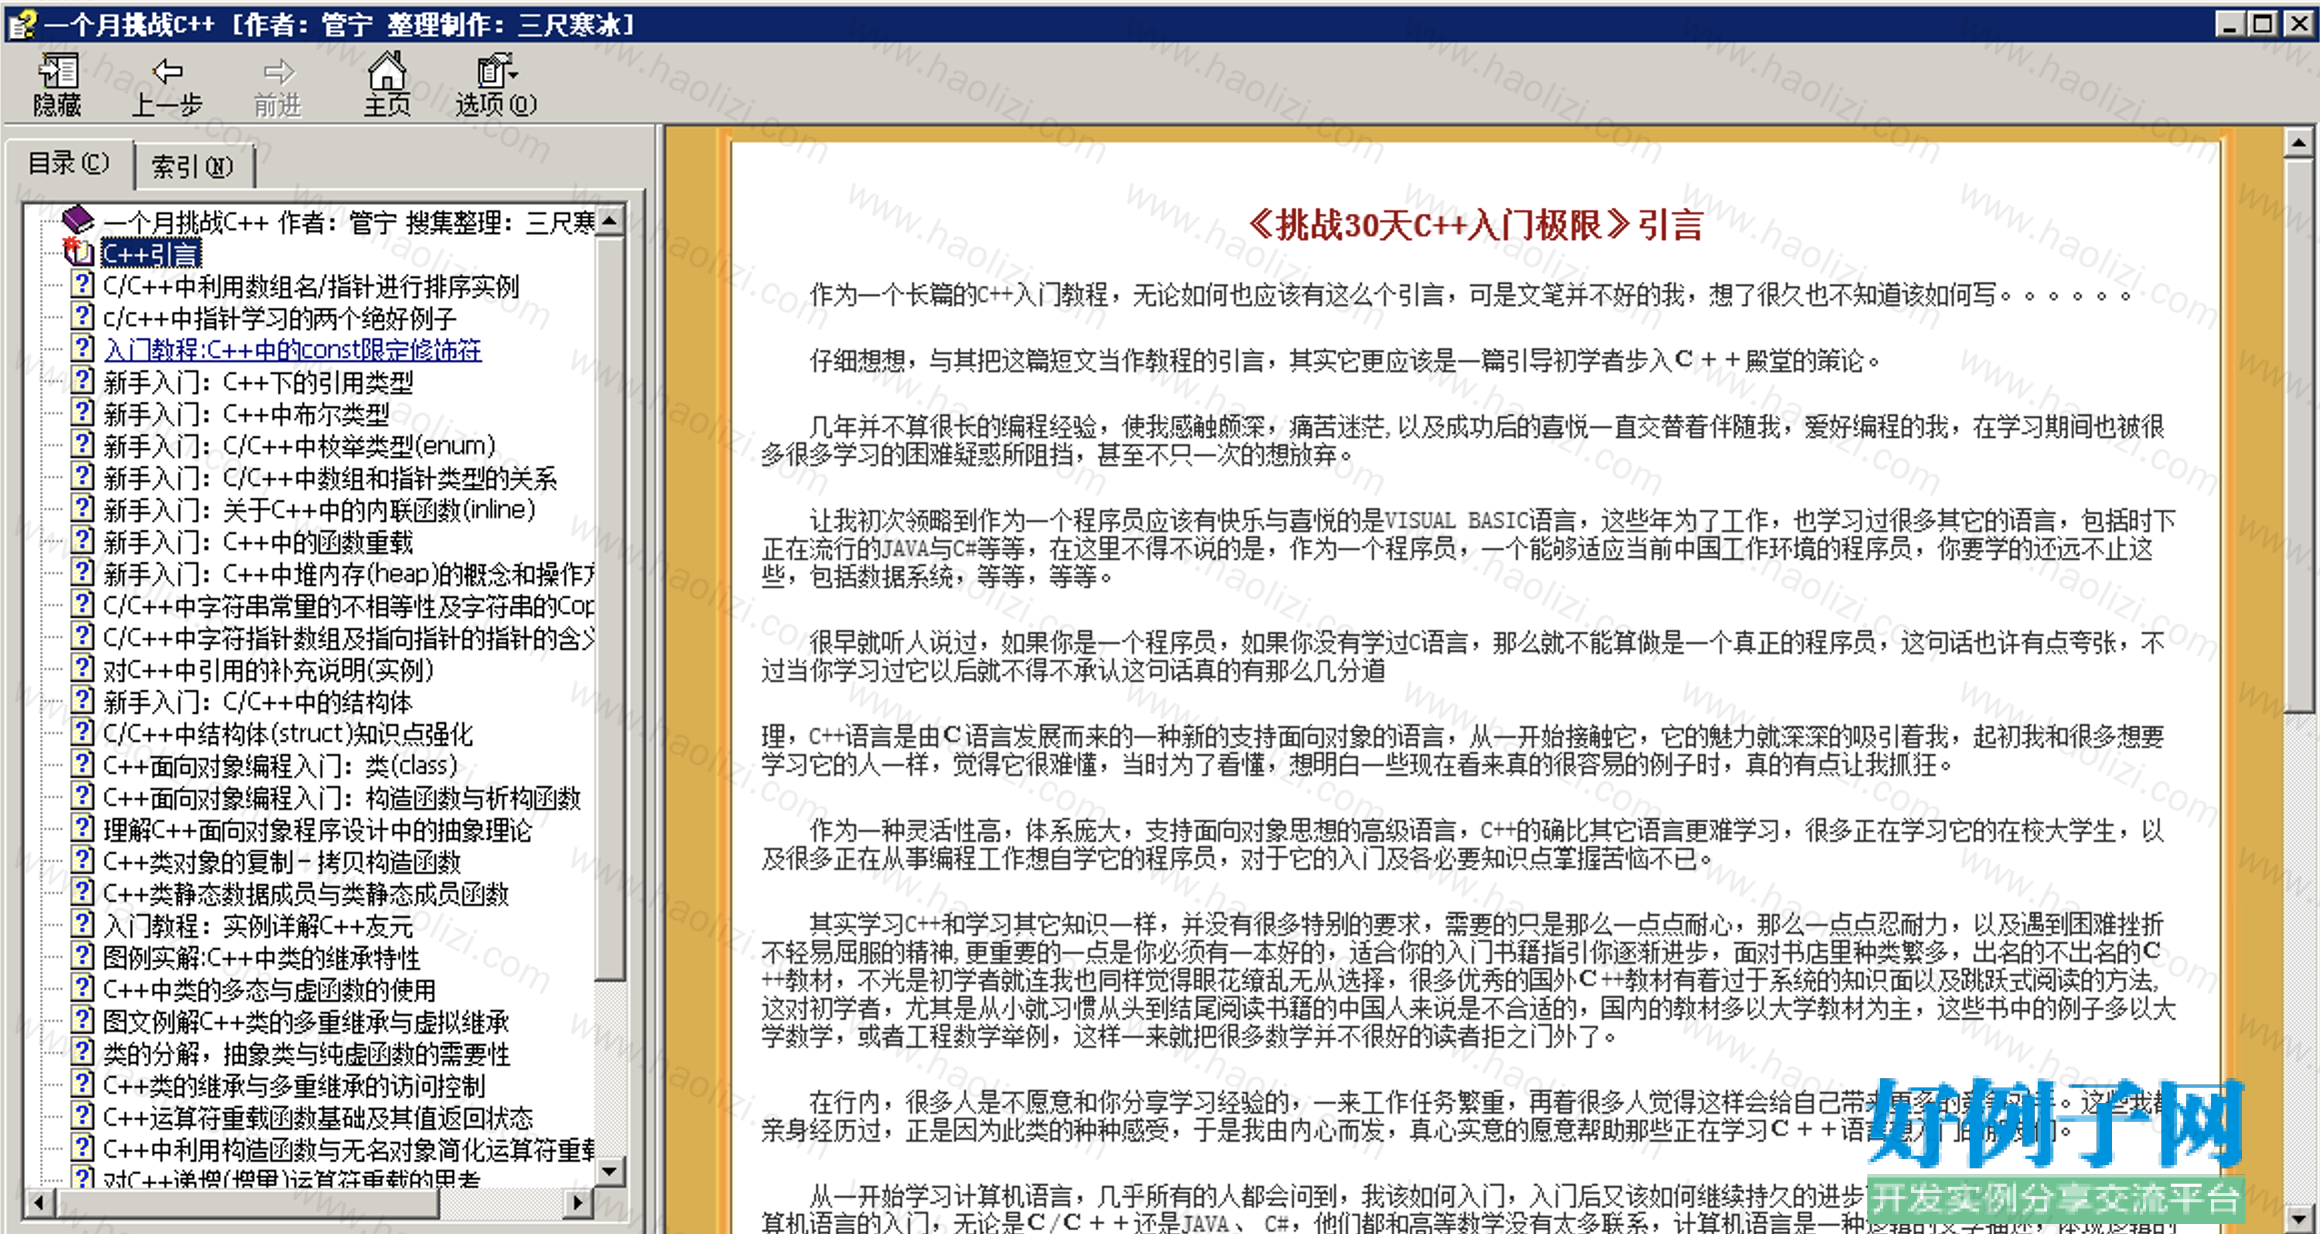This screenshot has height=1234, width=2320.
Task: Go back with the 上一步 arrow icon
Action: point(167,71)
